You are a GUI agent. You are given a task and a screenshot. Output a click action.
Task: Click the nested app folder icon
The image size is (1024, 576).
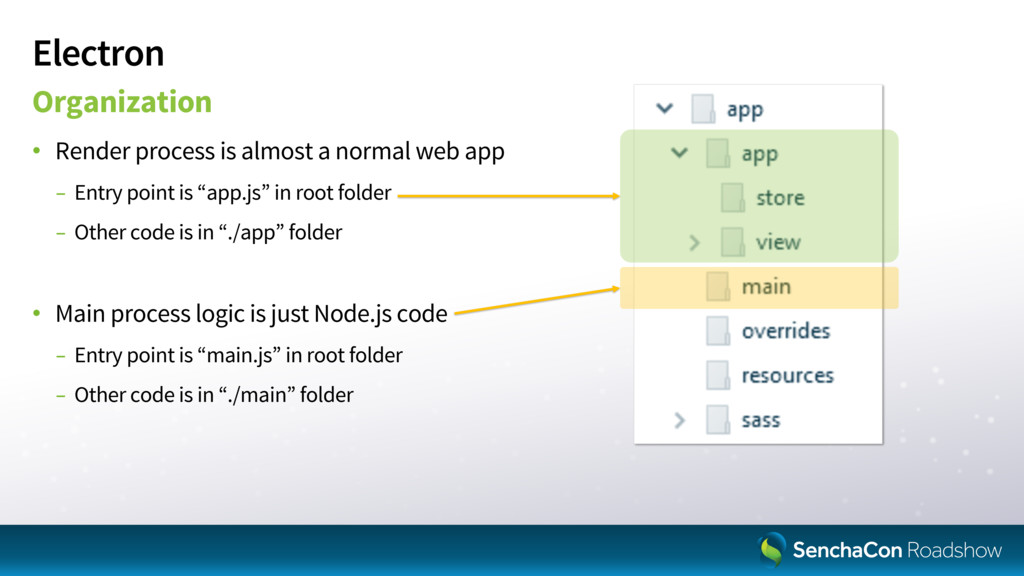pyautogui.click(x=718, y=153)
